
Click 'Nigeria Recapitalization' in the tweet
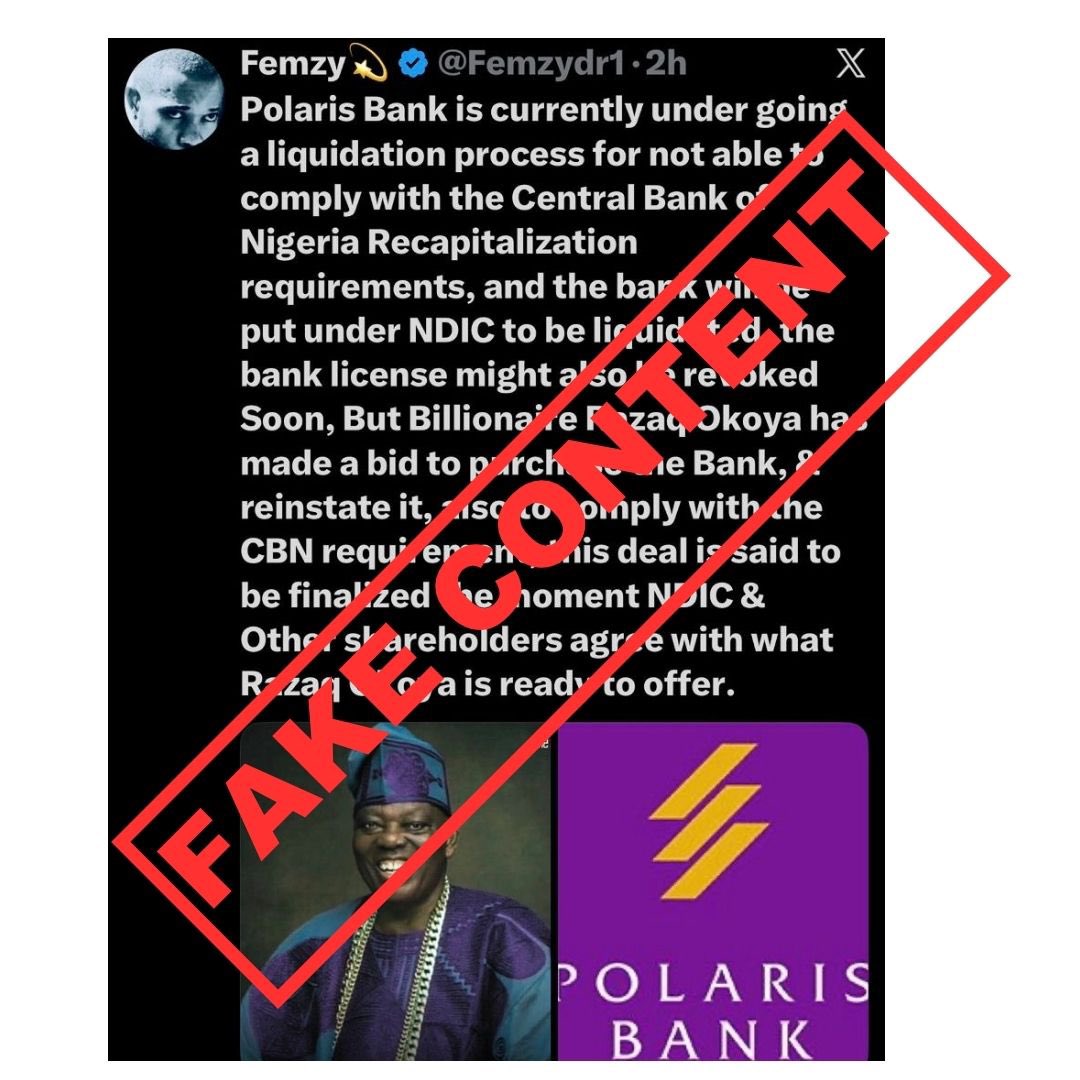pyautogui.click(x=439, y=243)
